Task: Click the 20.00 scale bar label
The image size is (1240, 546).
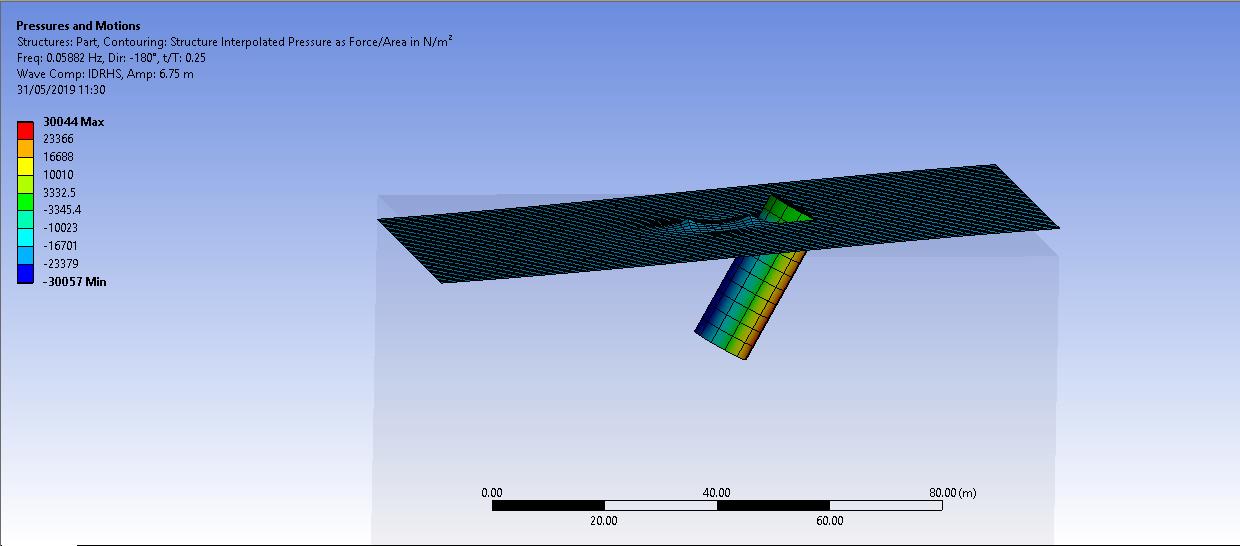Action: click(604, 520)
